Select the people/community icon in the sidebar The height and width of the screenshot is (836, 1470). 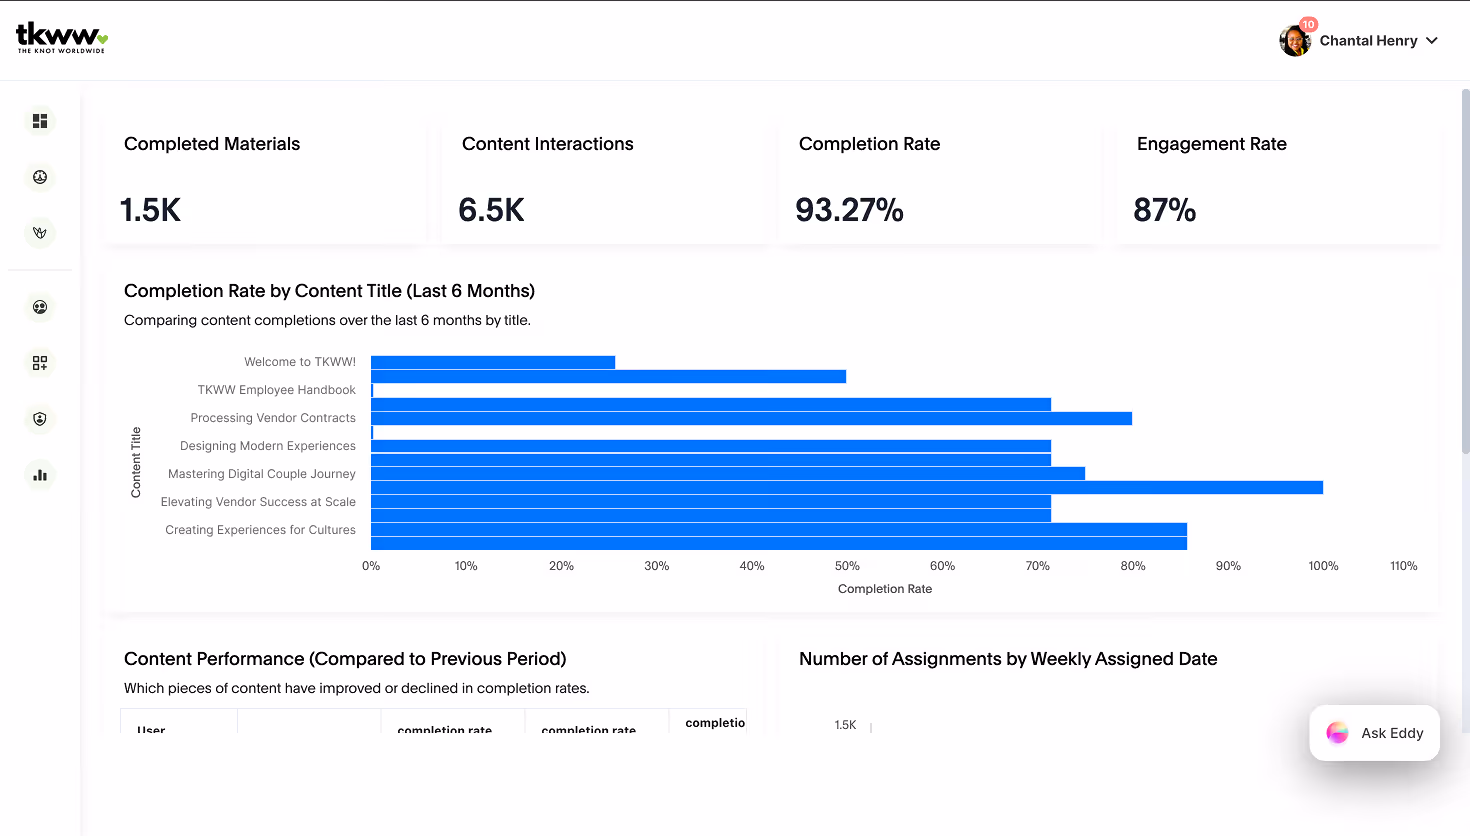click(39, 176)
